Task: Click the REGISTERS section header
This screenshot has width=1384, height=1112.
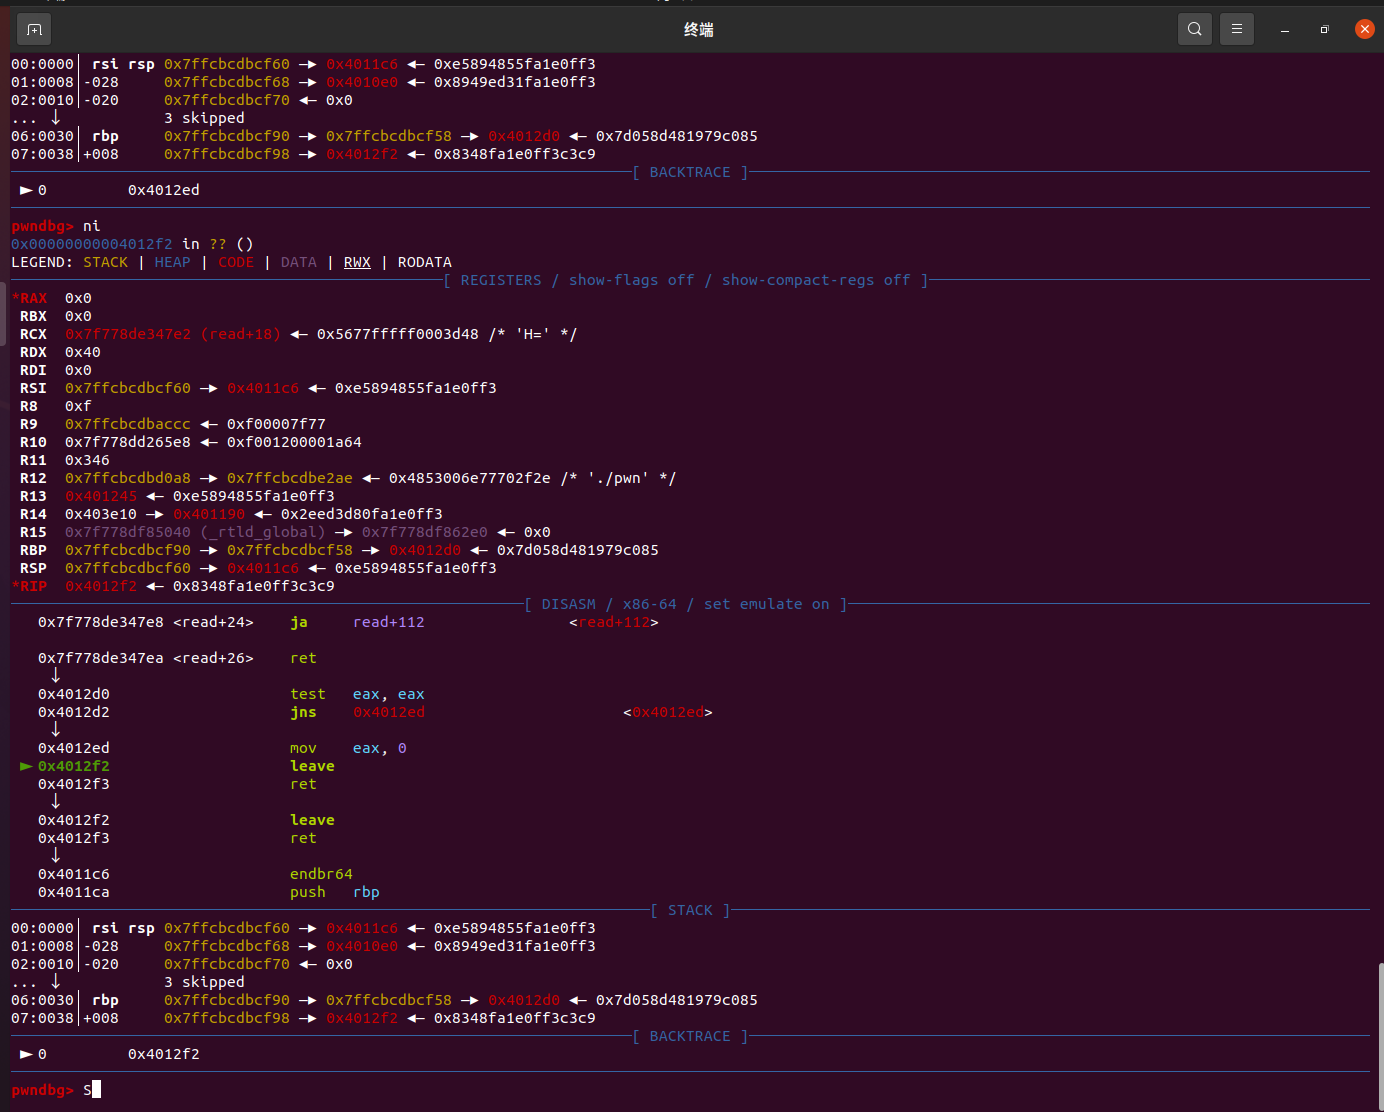Action: coord(685,280)
